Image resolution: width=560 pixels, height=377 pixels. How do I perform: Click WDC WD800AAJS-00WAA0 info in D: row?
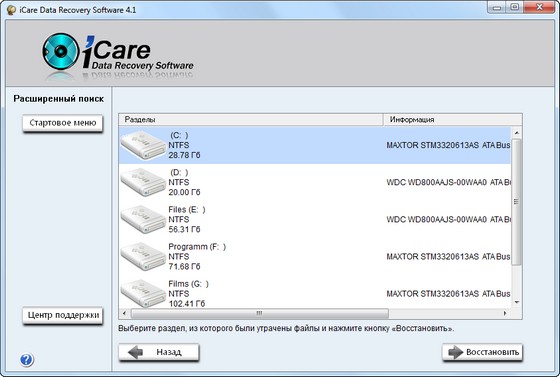point(449,182)
